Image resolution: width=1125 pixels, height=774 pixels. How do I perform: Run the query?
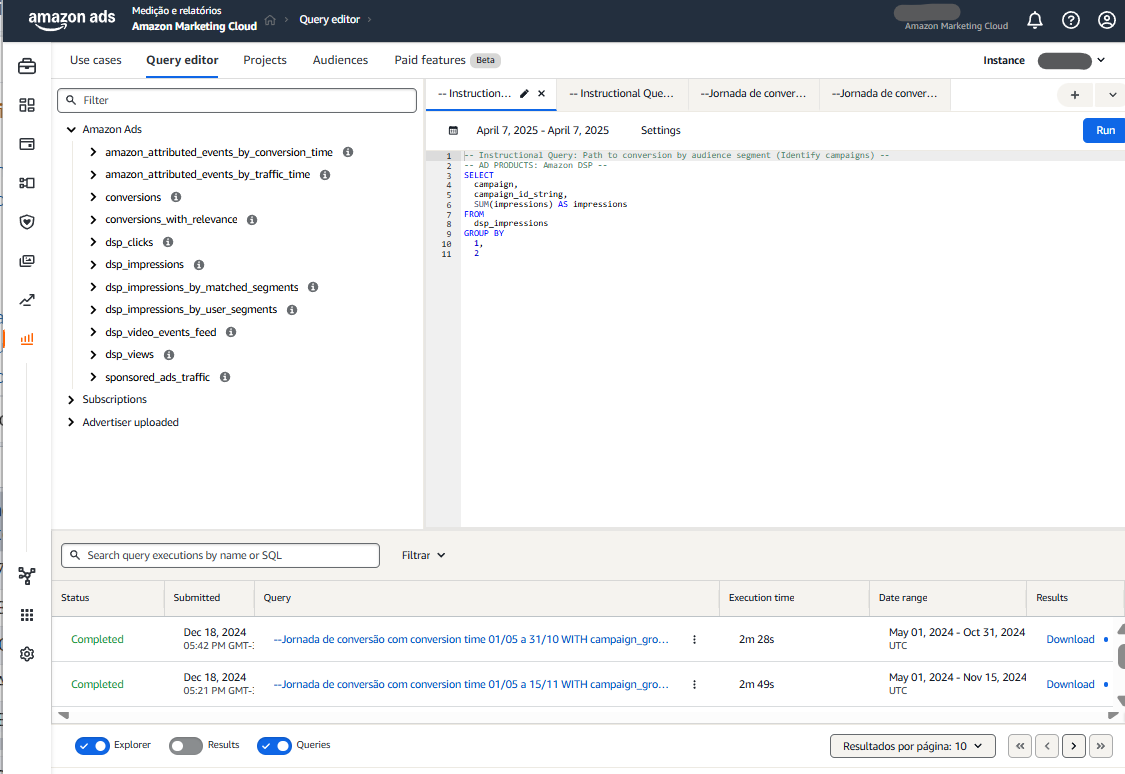point(1105,131)
